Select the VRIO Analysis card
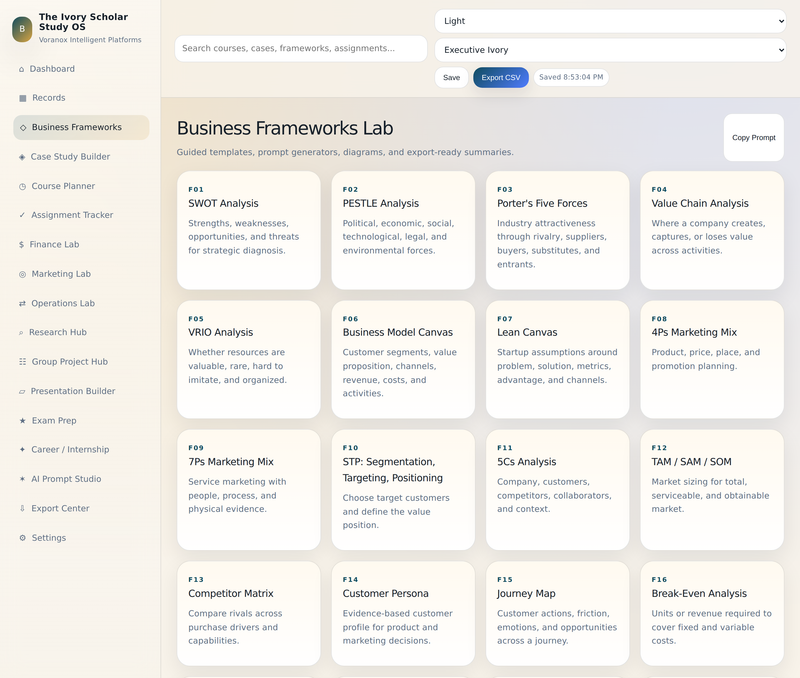 tap(248, 360)
